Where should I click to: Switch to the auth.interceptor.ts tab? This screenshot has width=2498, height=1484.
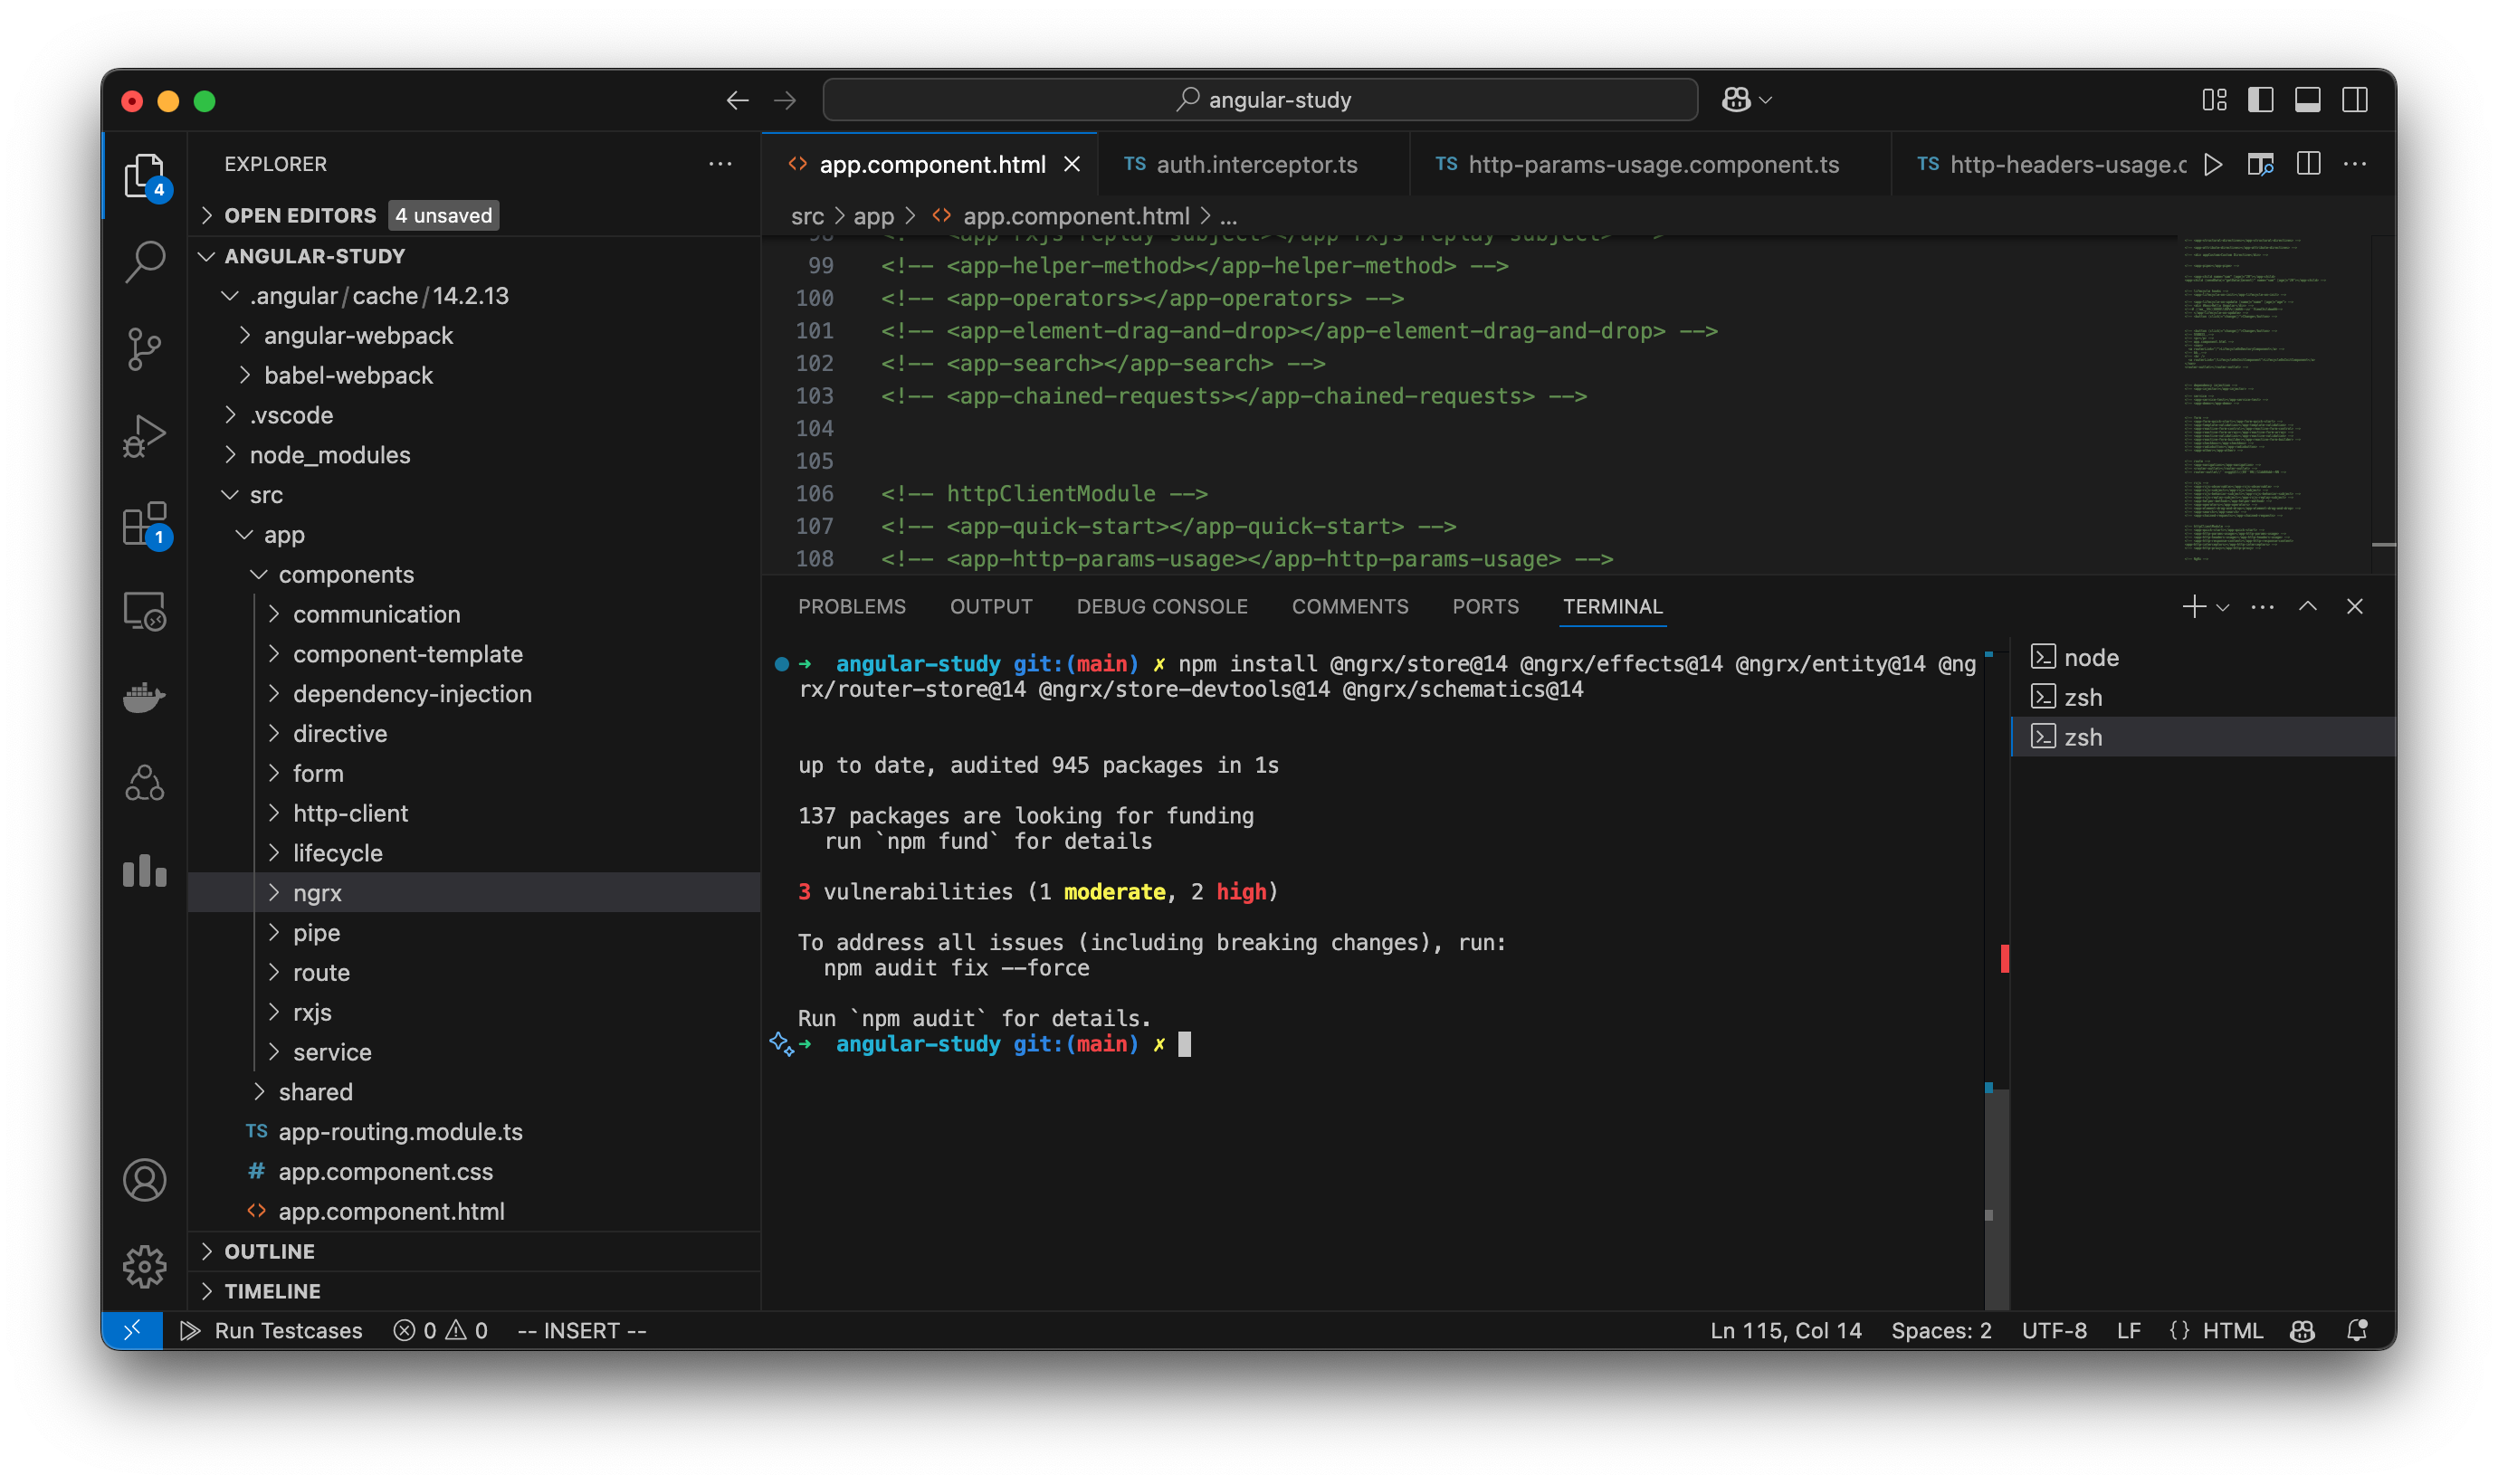[x=1255, y=164]
